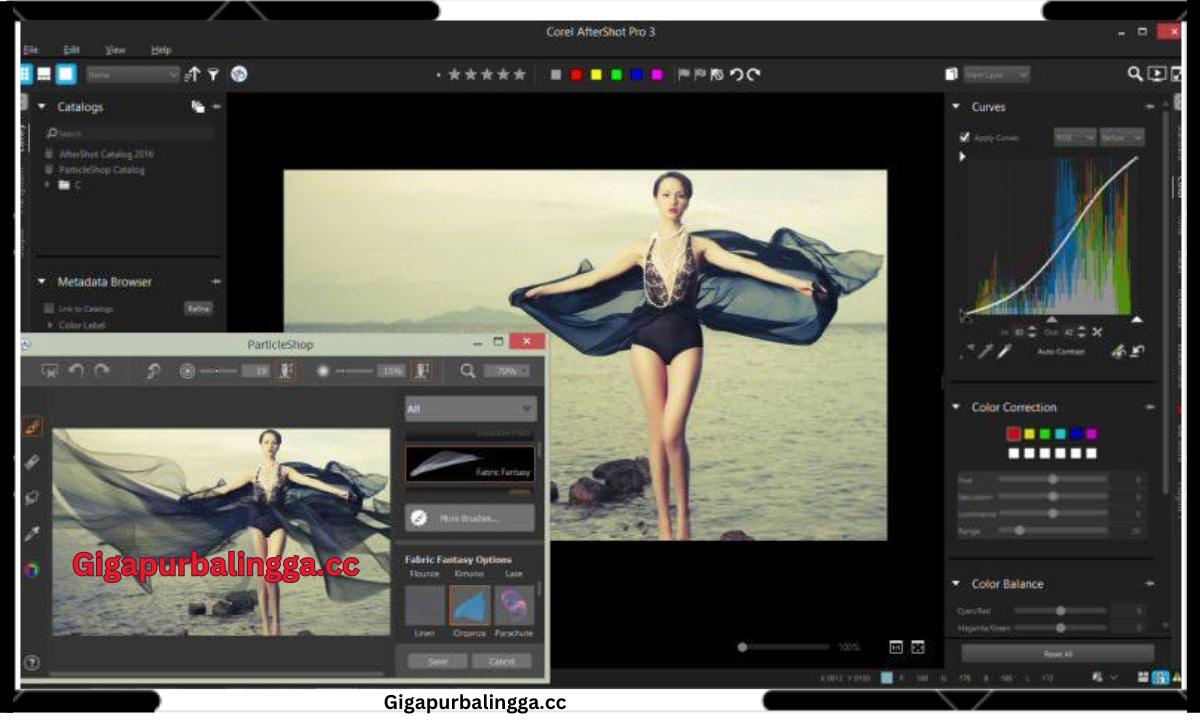Screen dimensions: 1200x720
Task: Collapse the Catalogs panel
Action: (42, 106)
